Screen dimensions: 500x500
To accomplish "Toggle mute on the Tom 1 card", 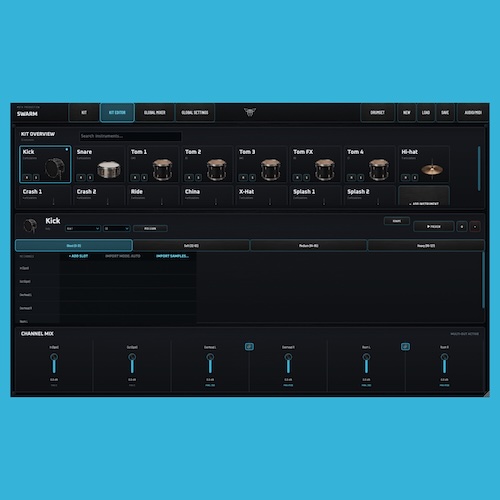I will click(x=135, y=177).
